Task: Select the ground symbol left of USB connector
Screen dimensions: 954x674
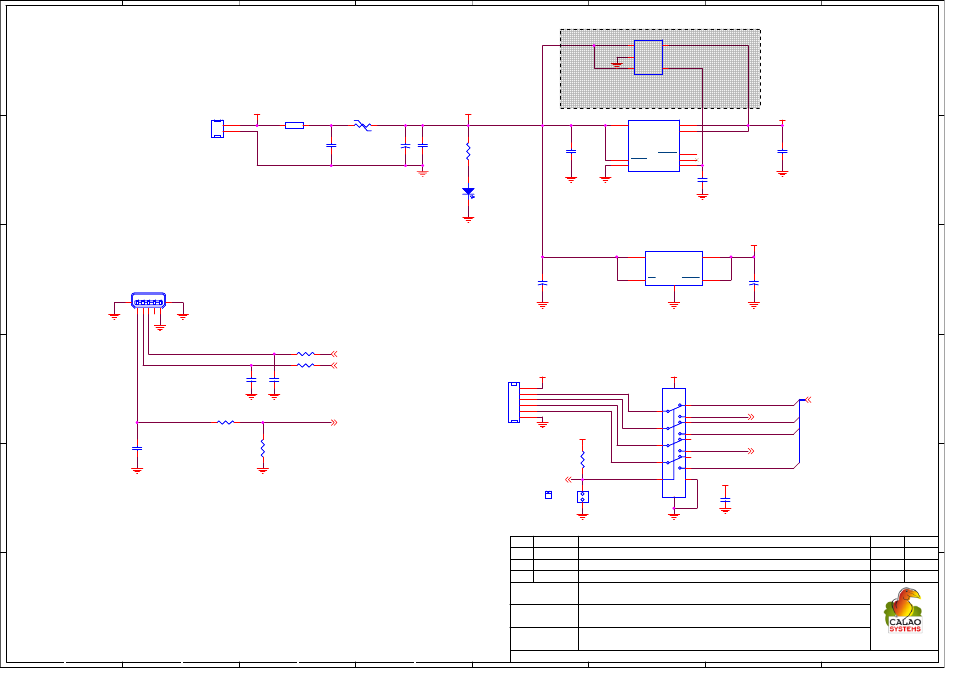Action: click(114, 316)
